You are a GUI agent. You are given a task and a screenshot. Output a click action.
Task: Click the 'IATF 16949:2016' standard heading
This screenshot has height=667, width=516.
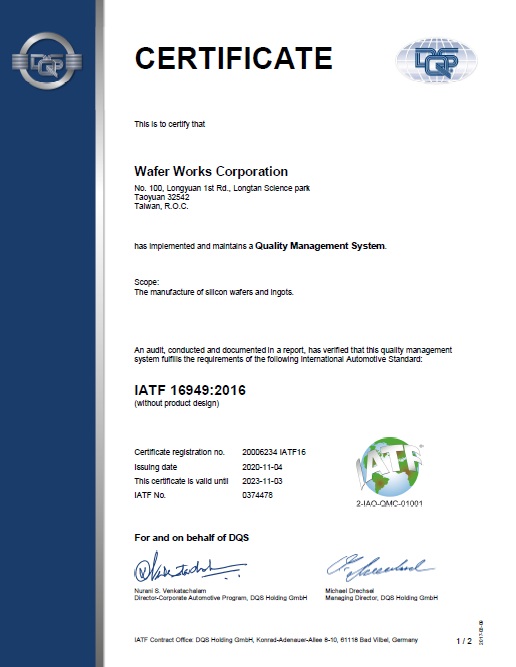190,390
